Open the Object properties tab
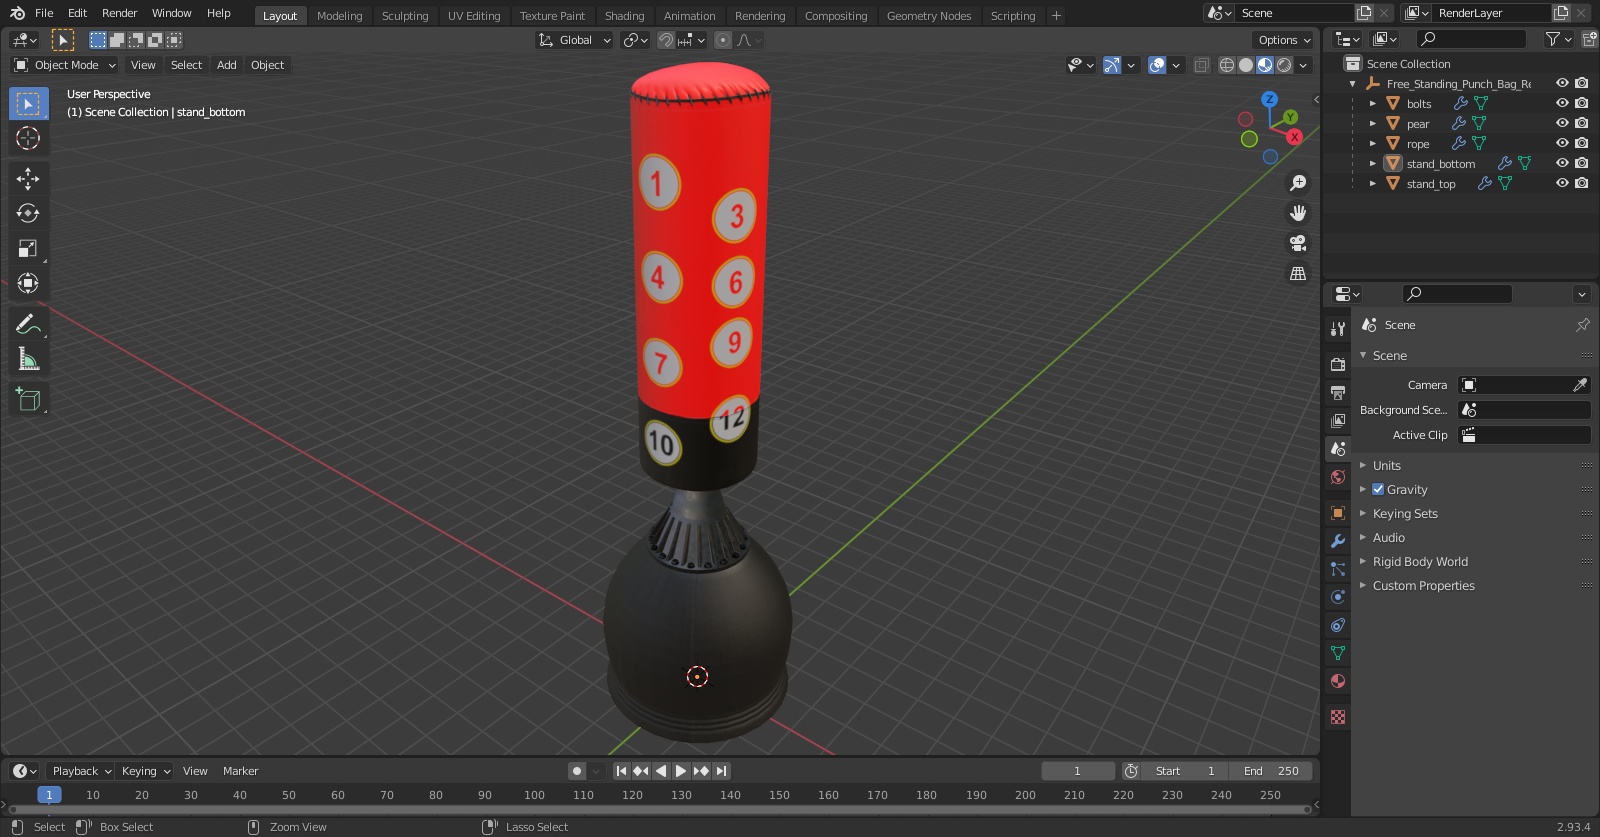Image resolution: width=1600 pixels, height=837 pixels. (x=1338, y=513)
